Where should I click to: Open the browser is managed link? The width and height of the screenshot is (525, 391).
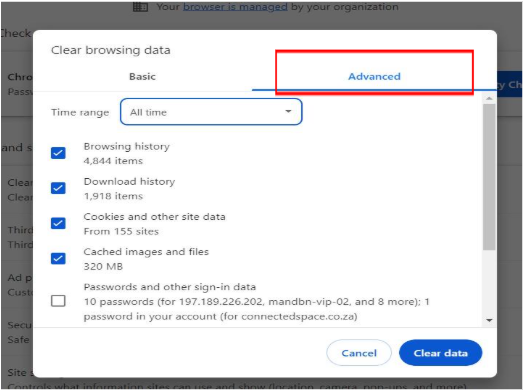coord(235,6)
